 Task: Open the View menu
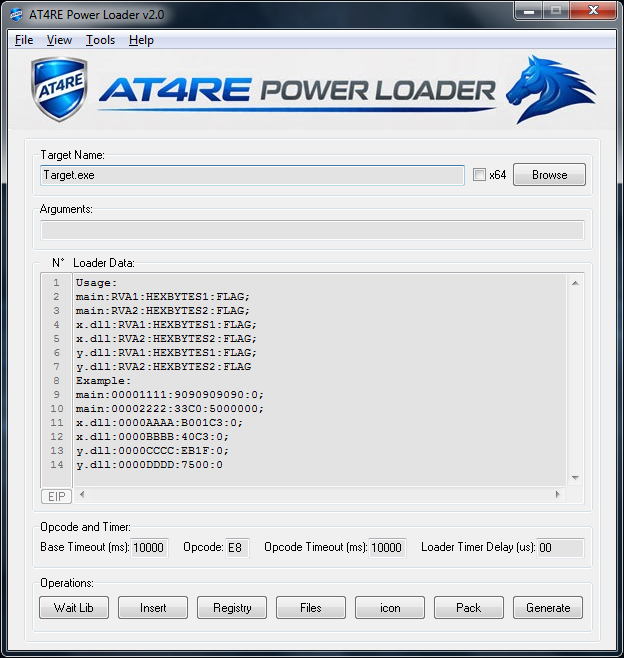click(59, 40)
